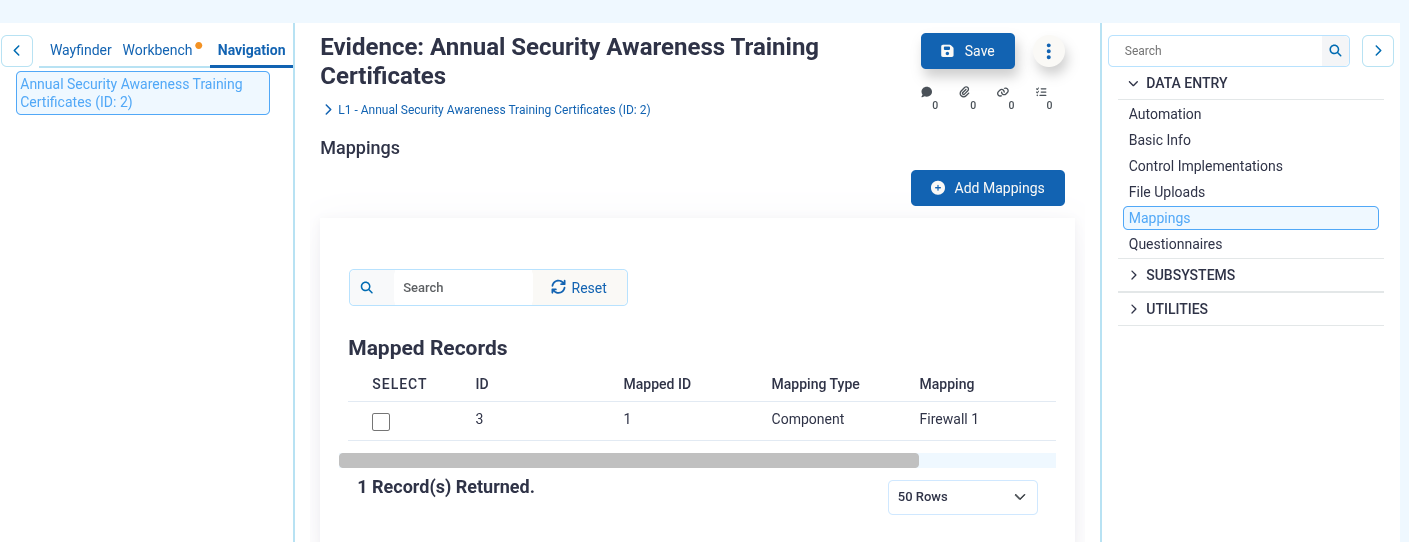
Task: Select the Navigation tab
Action: pos(252,50)
